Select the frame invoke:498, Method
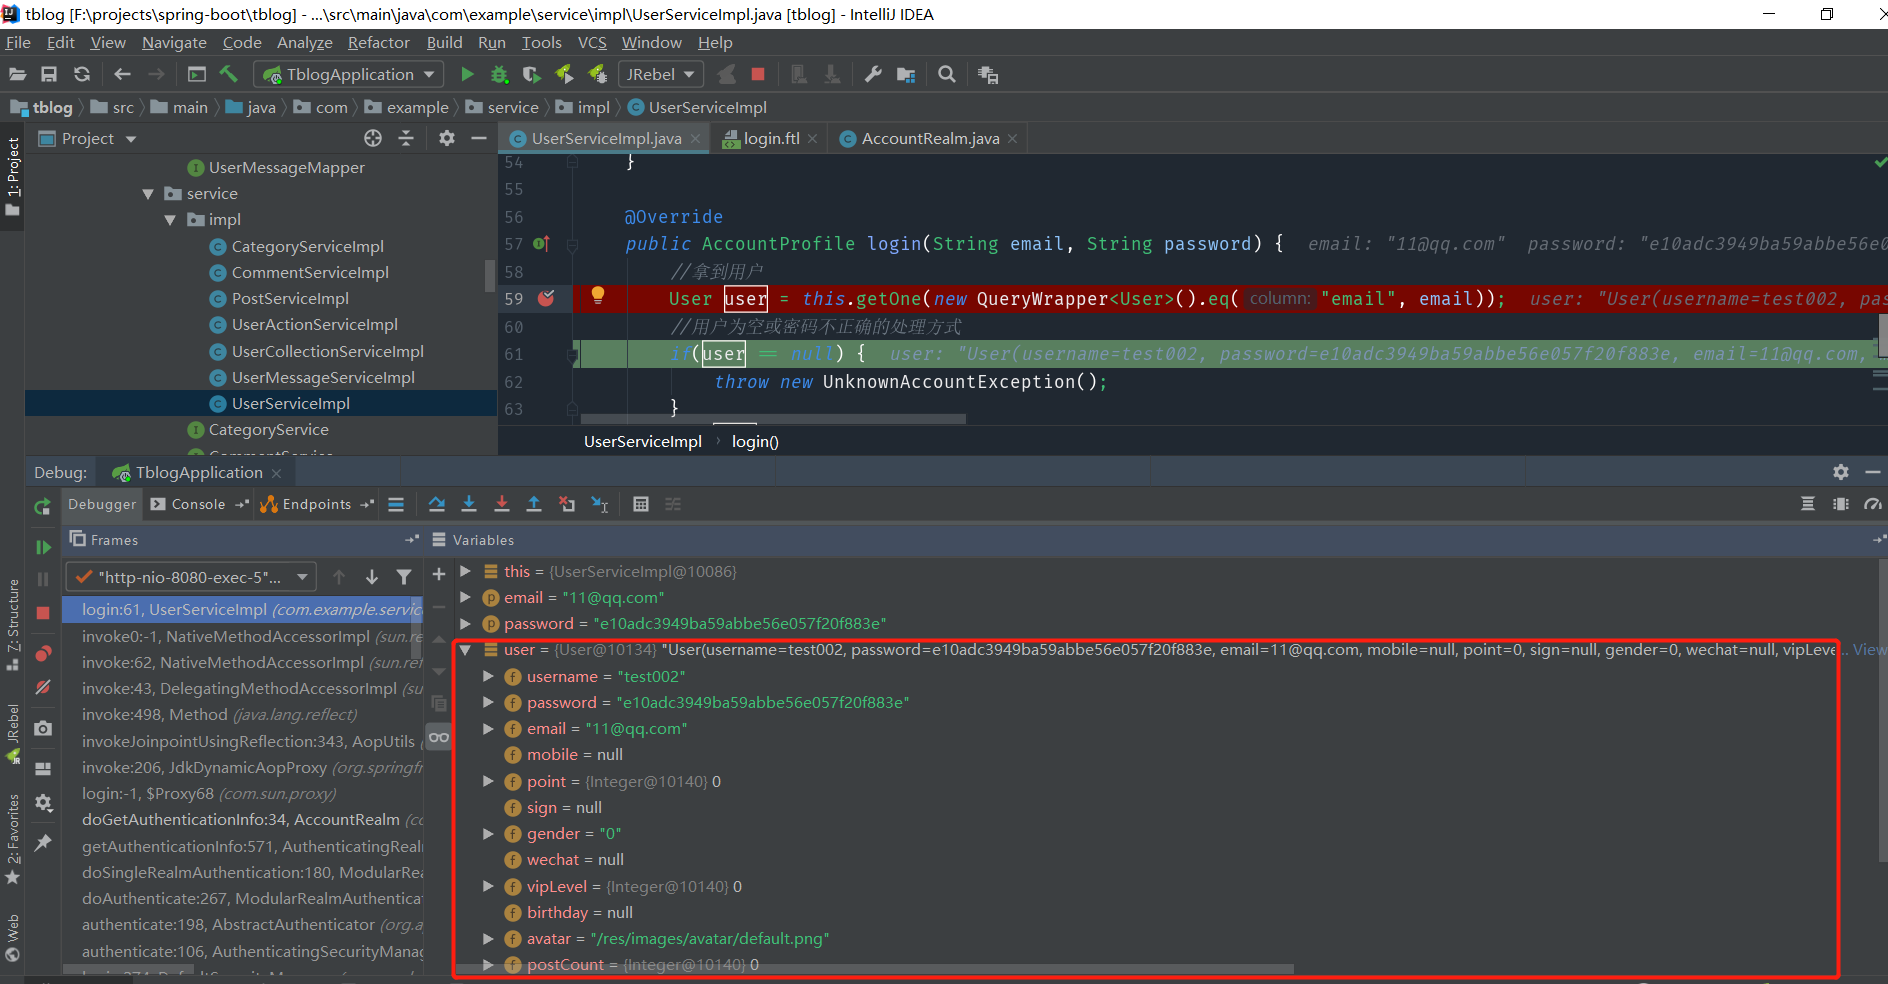 click(x=219, y=715)
